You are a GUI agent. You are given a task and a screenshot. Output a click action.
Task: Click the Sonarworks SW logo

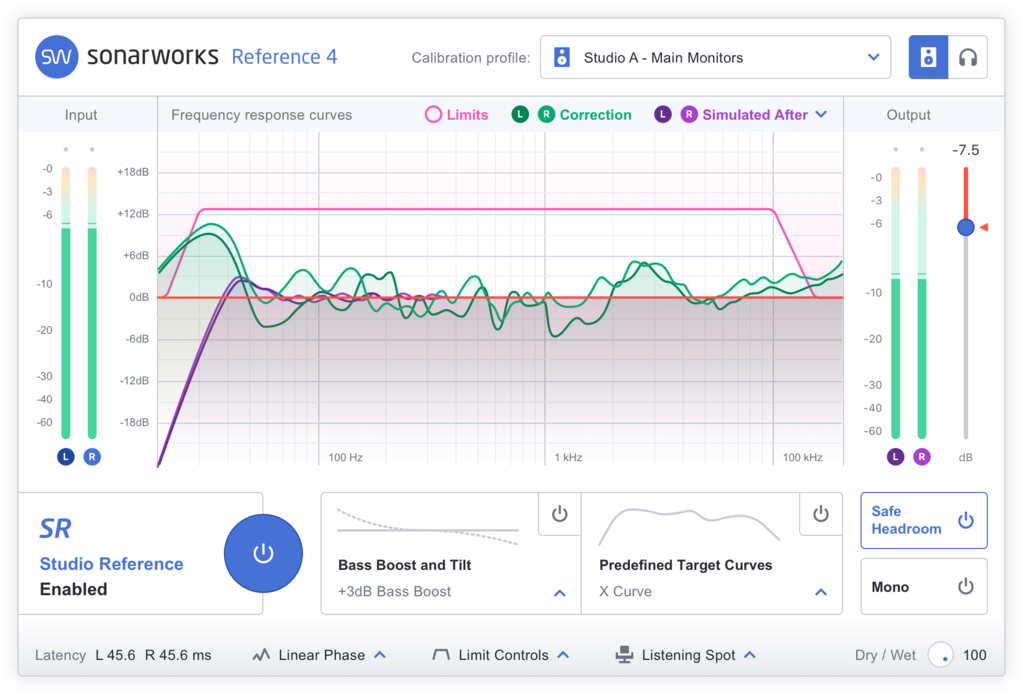[x=56, y=57]
